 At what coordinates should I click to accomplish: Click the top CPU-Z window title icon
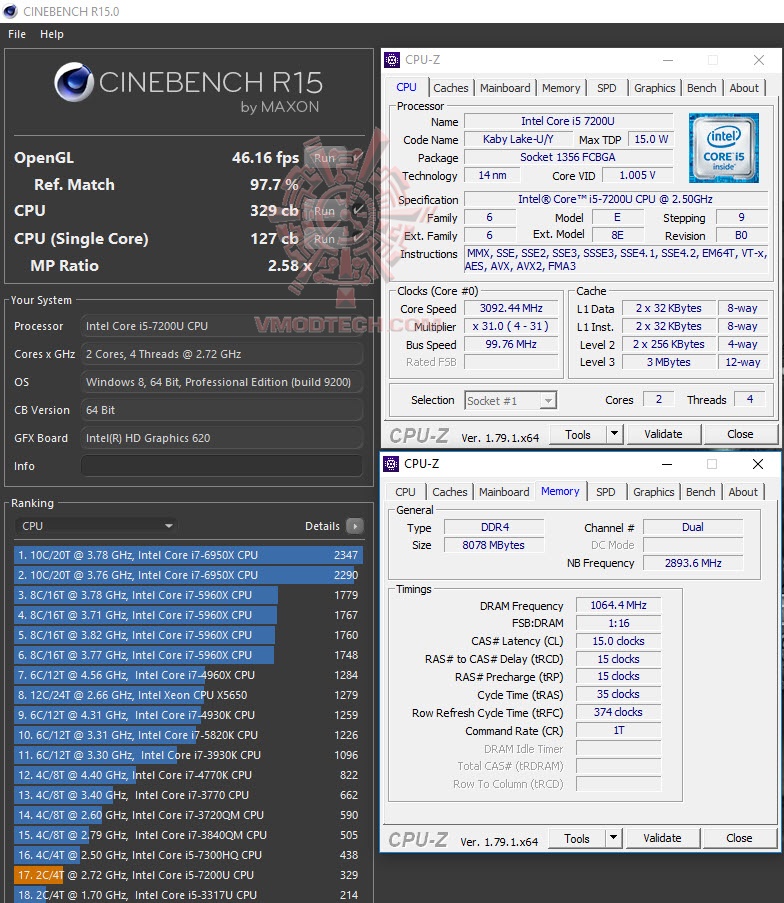pos(392,60)
